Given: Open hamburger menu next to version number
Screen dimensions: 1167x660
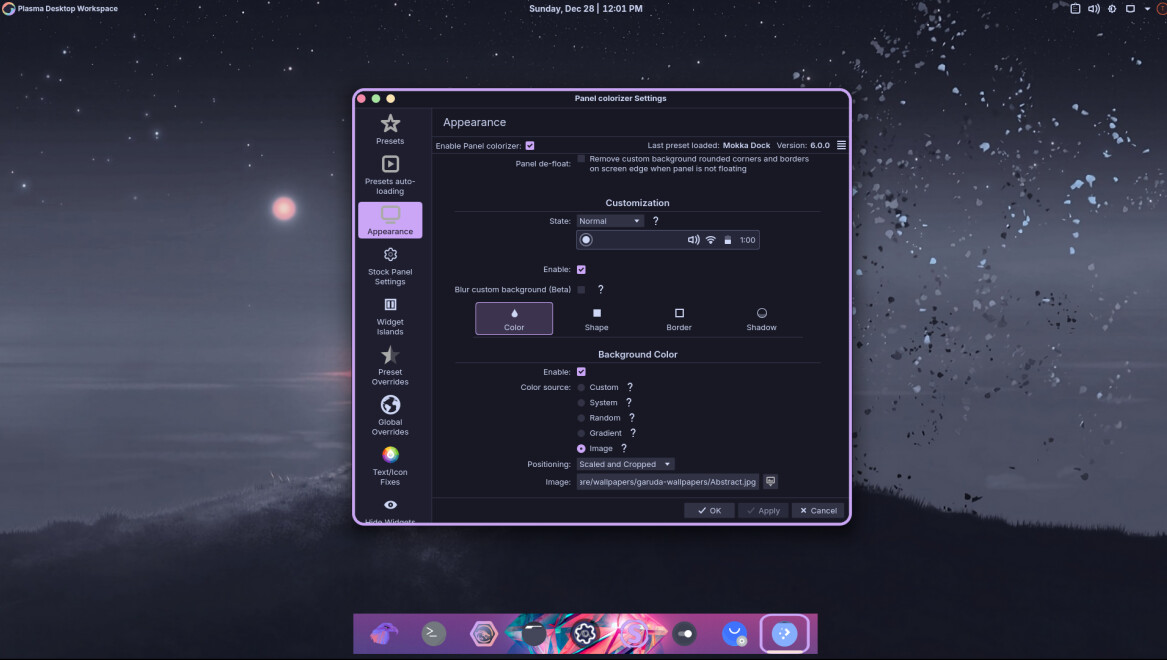Looking at the screenshot, I should [x=841, y=146].
